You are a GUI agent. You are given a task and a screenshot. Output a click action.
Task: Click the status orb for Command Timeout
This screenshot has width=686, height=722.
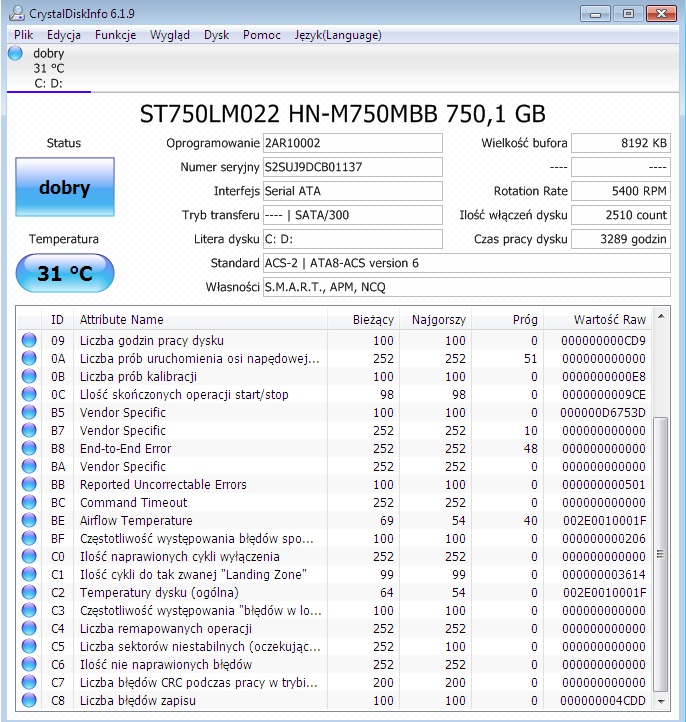[29, 502]
